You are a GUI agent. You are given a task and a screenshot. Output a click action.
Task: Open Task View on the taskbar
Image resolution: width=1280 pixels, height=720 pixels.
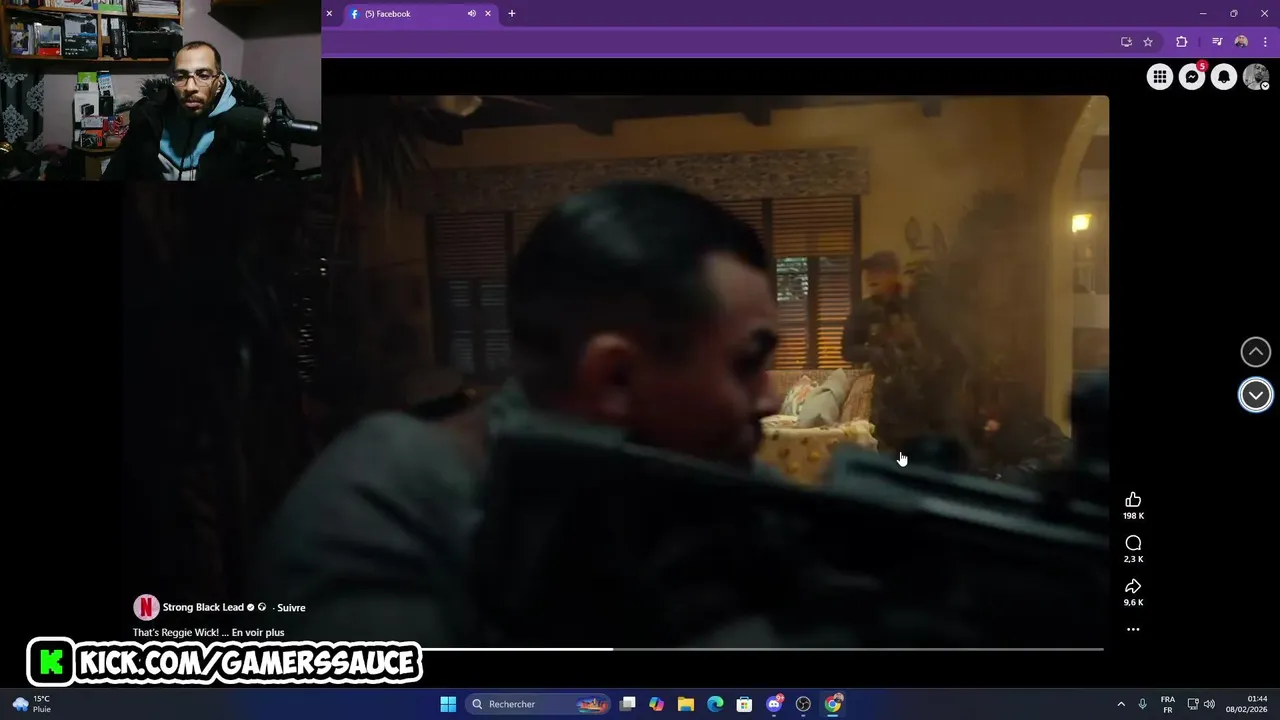628,704
